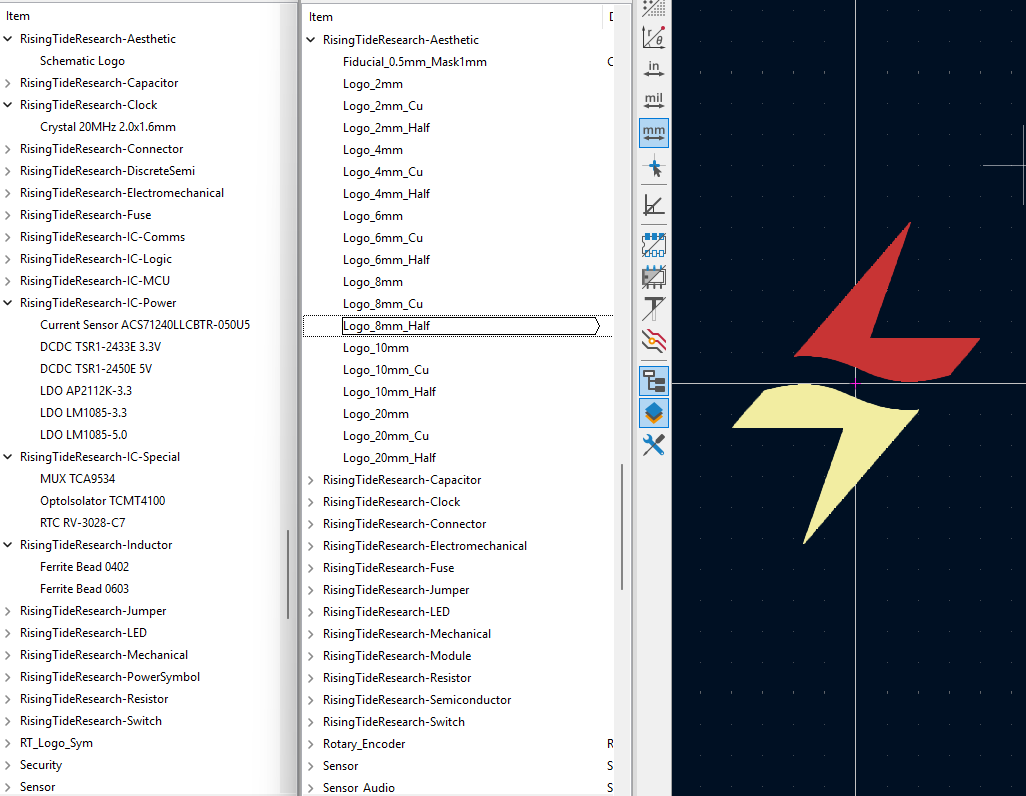
Task: Select OptoIsolator TCMT4100 symbol
Action: coord(103,501)
